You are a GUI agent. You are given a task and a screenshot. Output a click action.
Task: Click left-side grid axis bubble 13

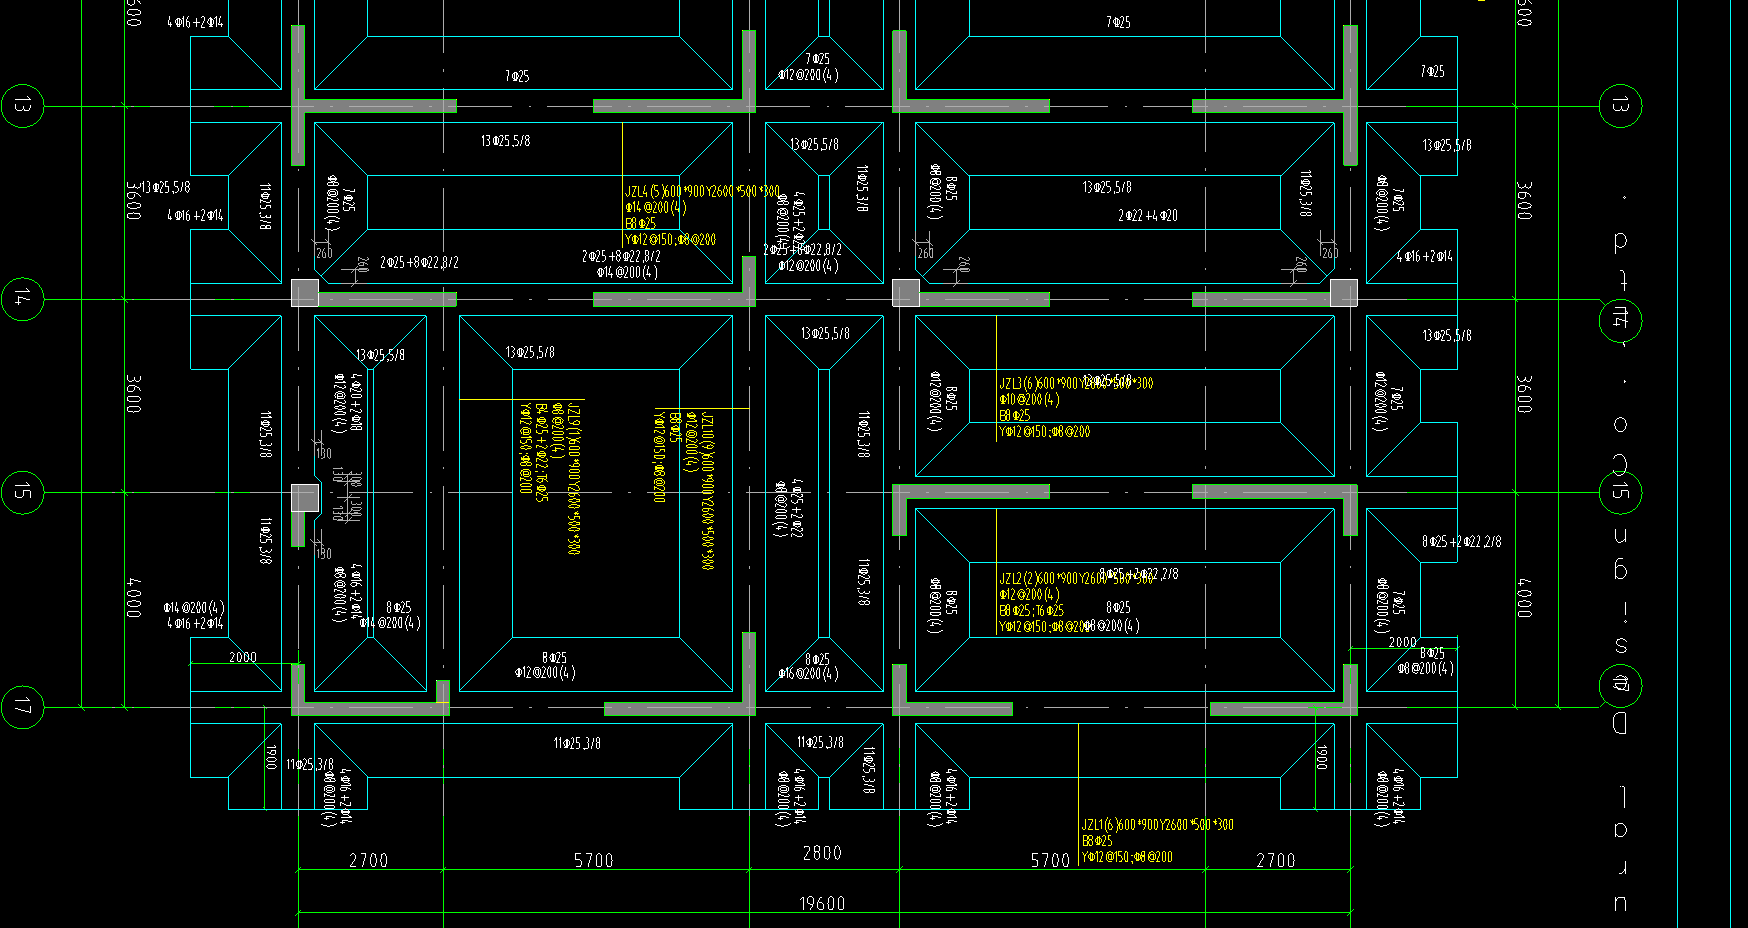pyautogui.click(x=22, y=106)
